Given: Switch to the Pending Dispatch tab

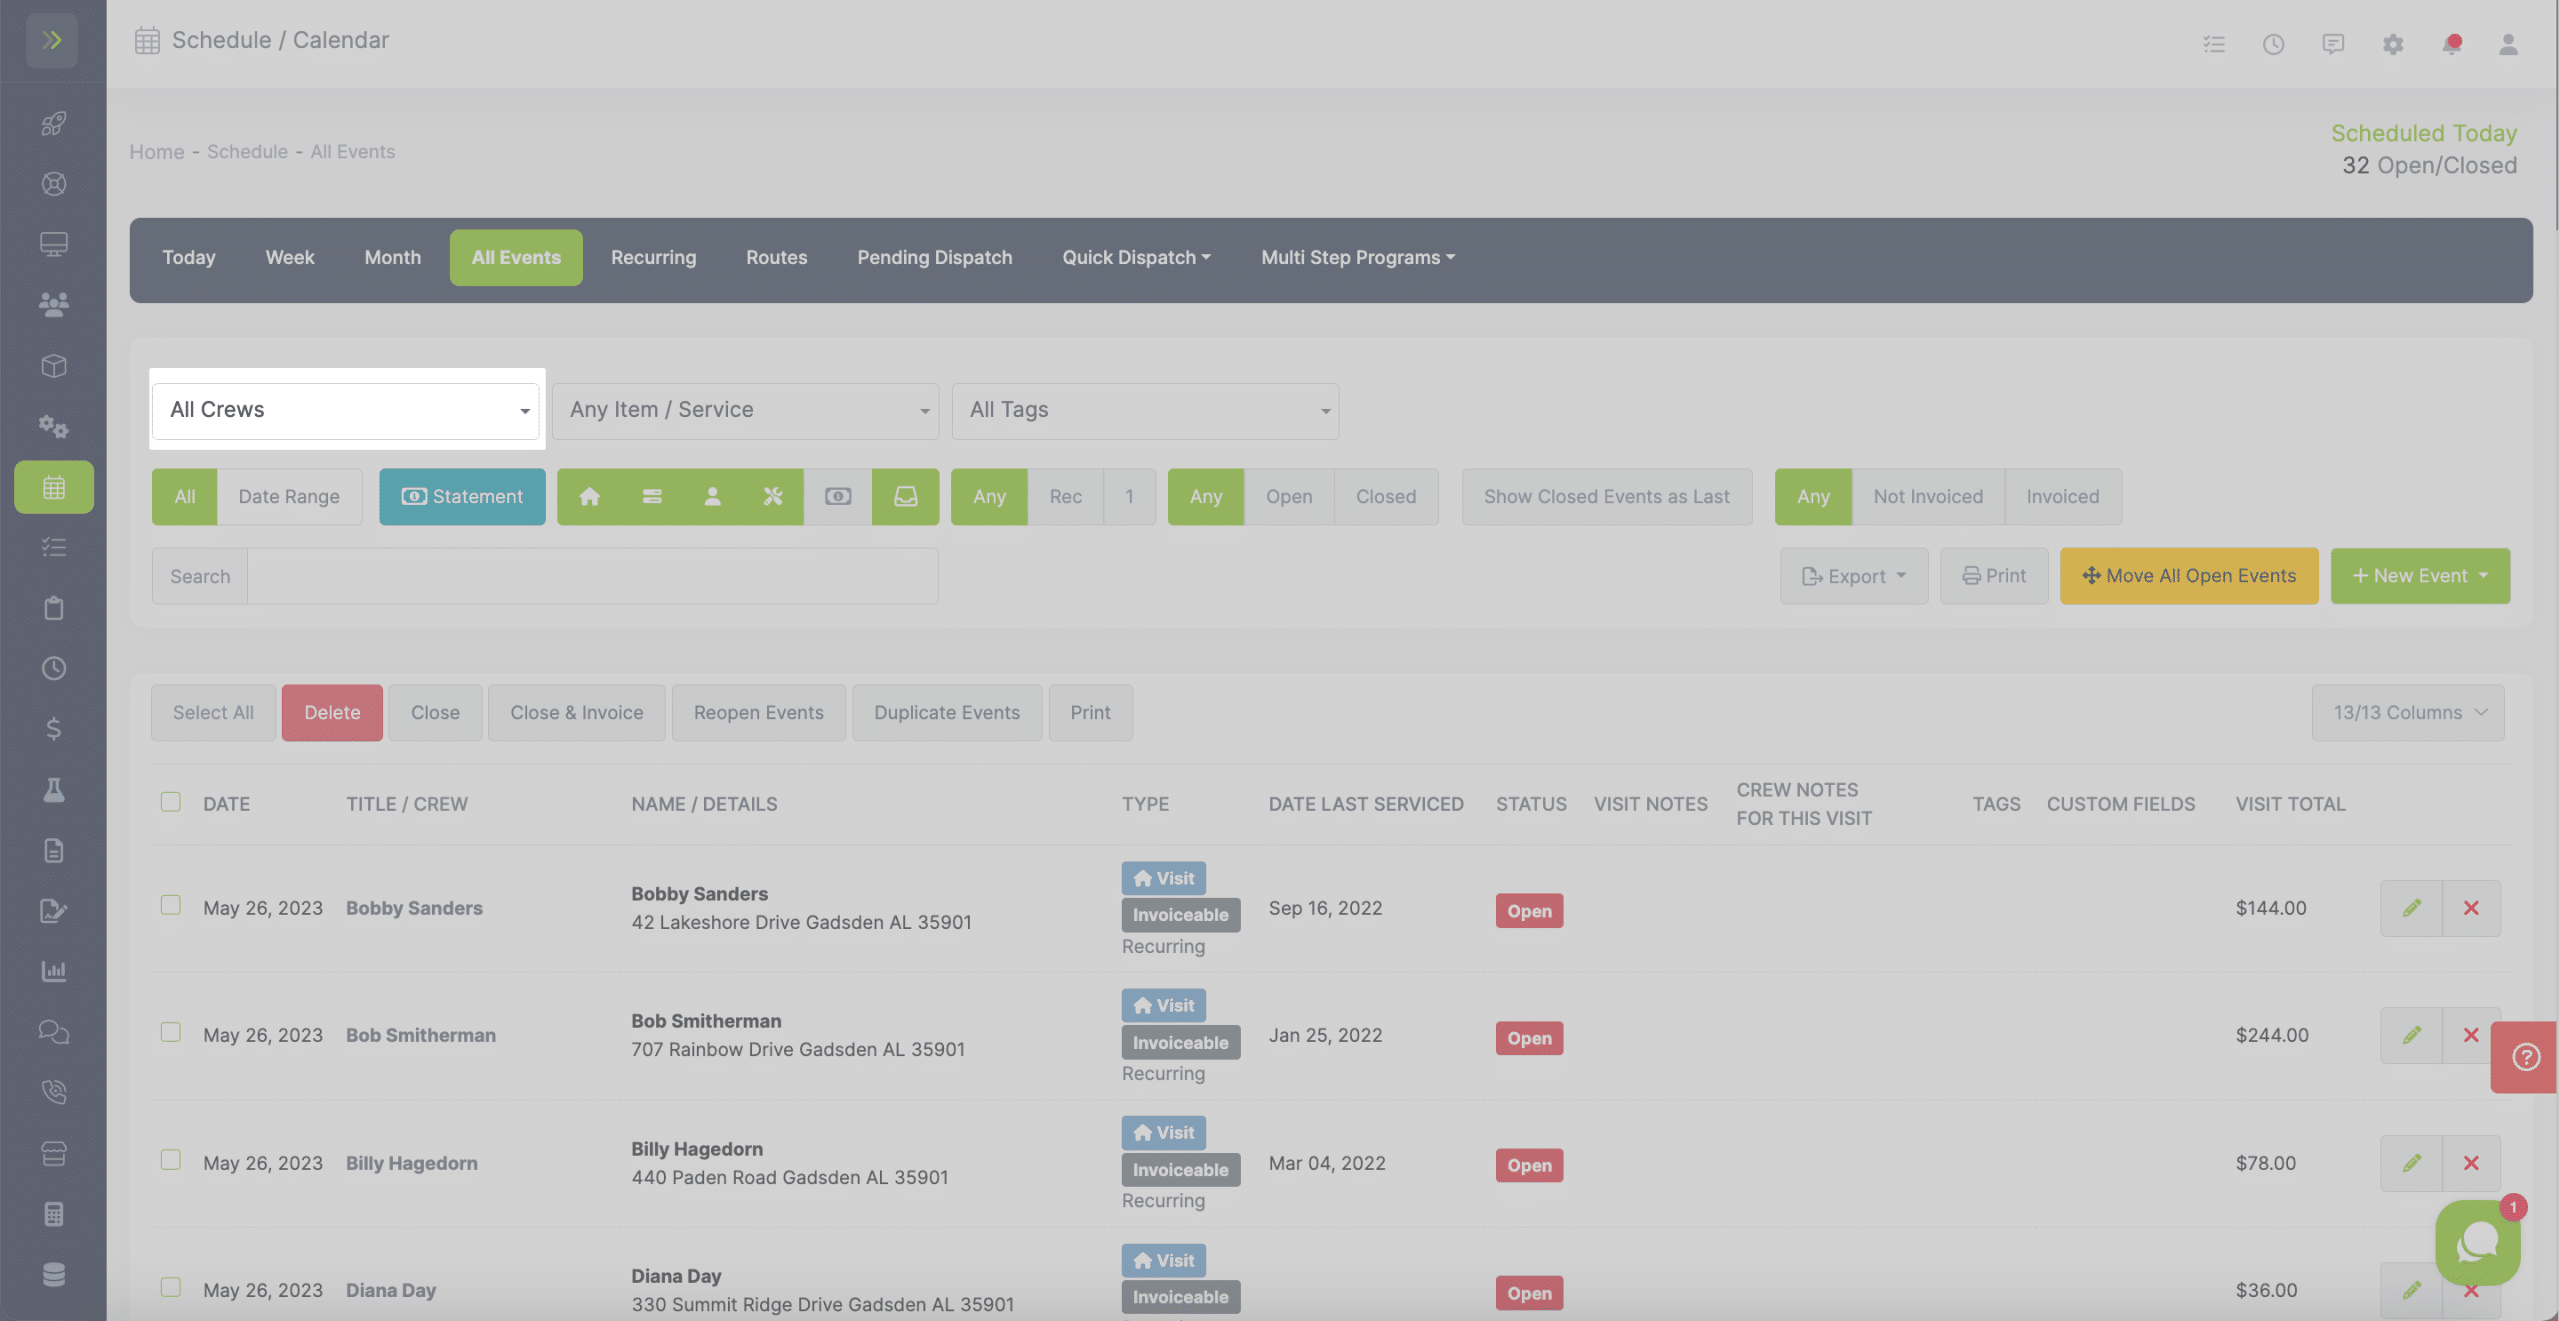Looking at the screenshot, I should (x=935, y=258).
